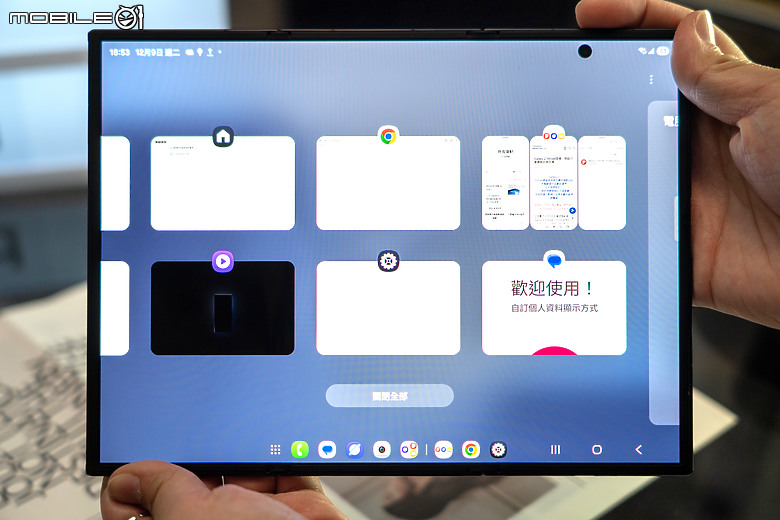
Task: Tap the side panel on the right edge
Action: (664, 263)
